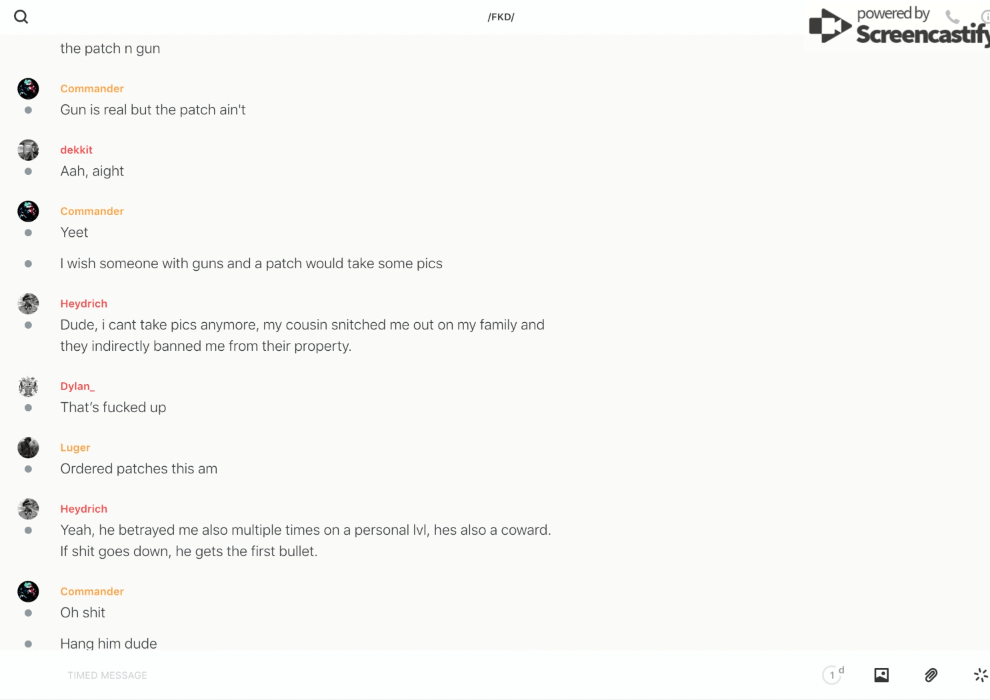Click the Screencastify logo icon
This screenshot has height=700, width=990.
(829, 27)
